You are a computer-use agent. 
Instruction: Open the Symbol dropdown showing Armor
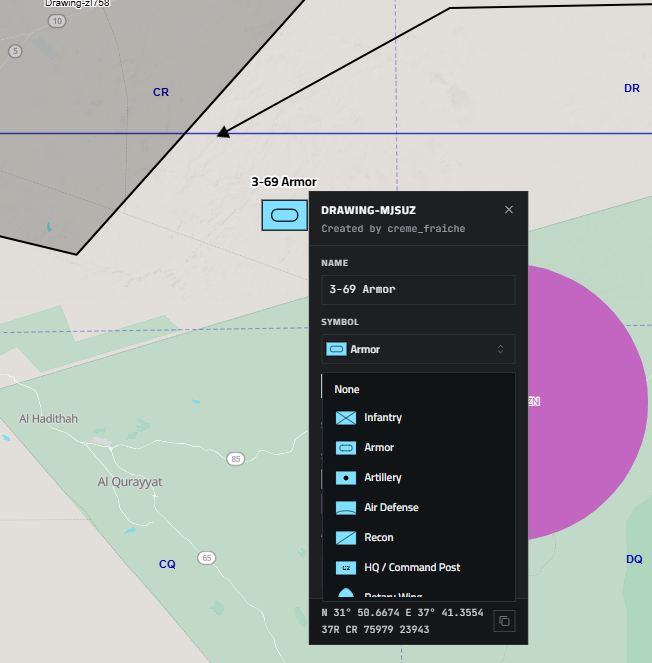418,349
